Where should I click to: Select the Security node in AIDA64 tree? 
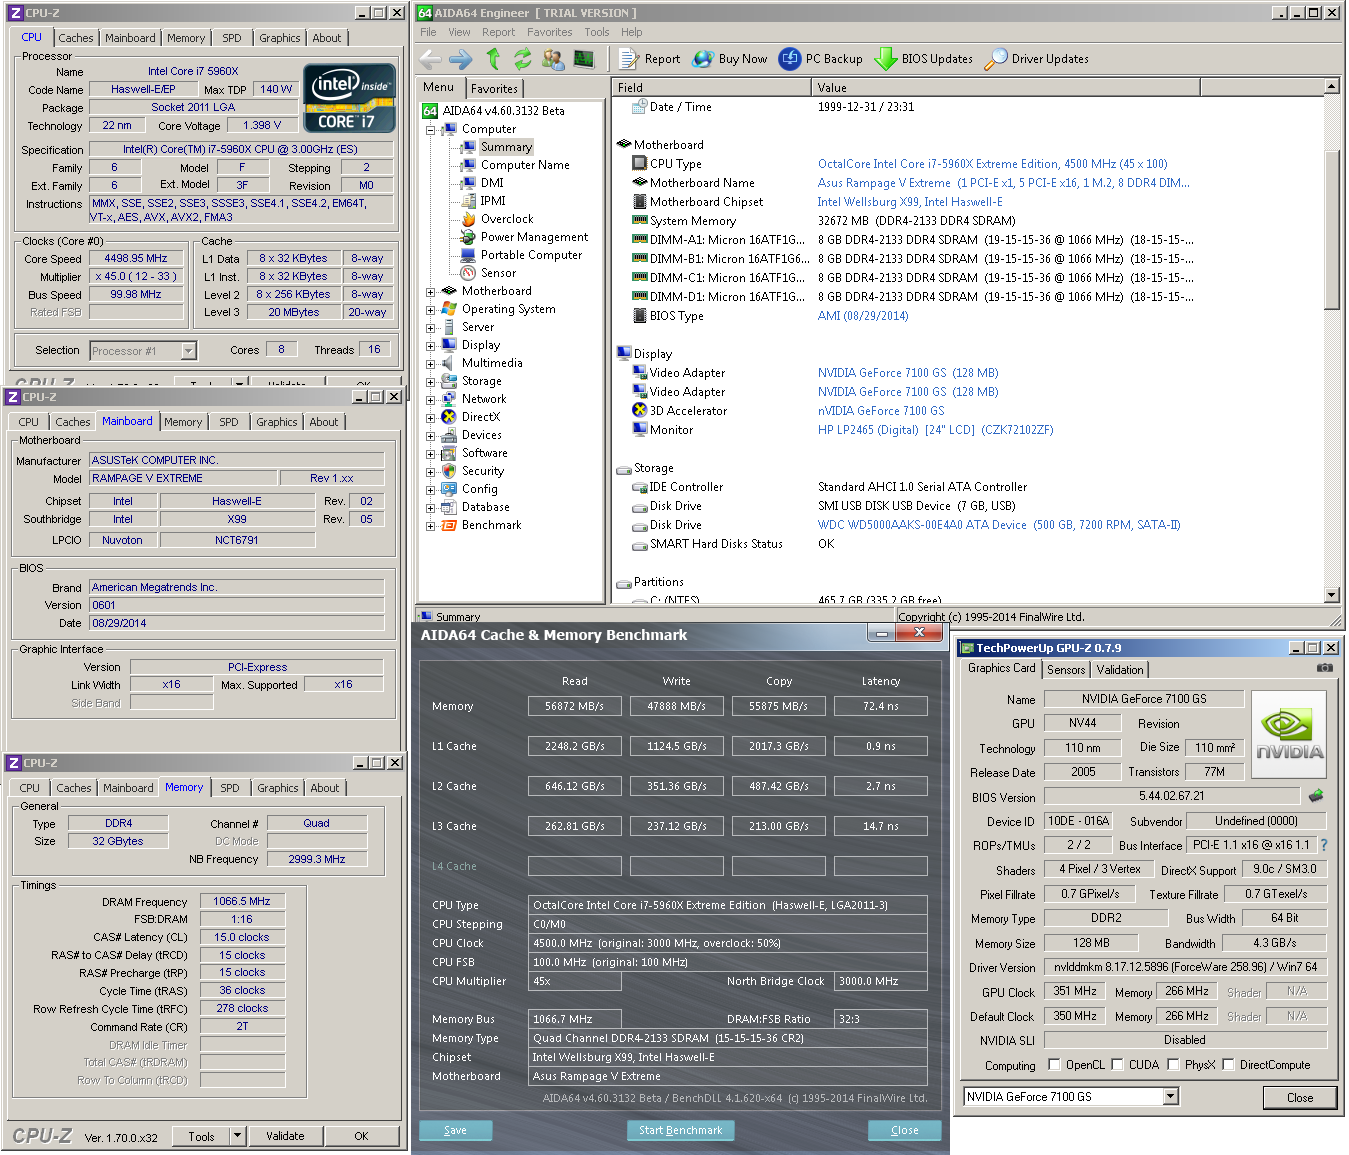[x=482, y=471]
